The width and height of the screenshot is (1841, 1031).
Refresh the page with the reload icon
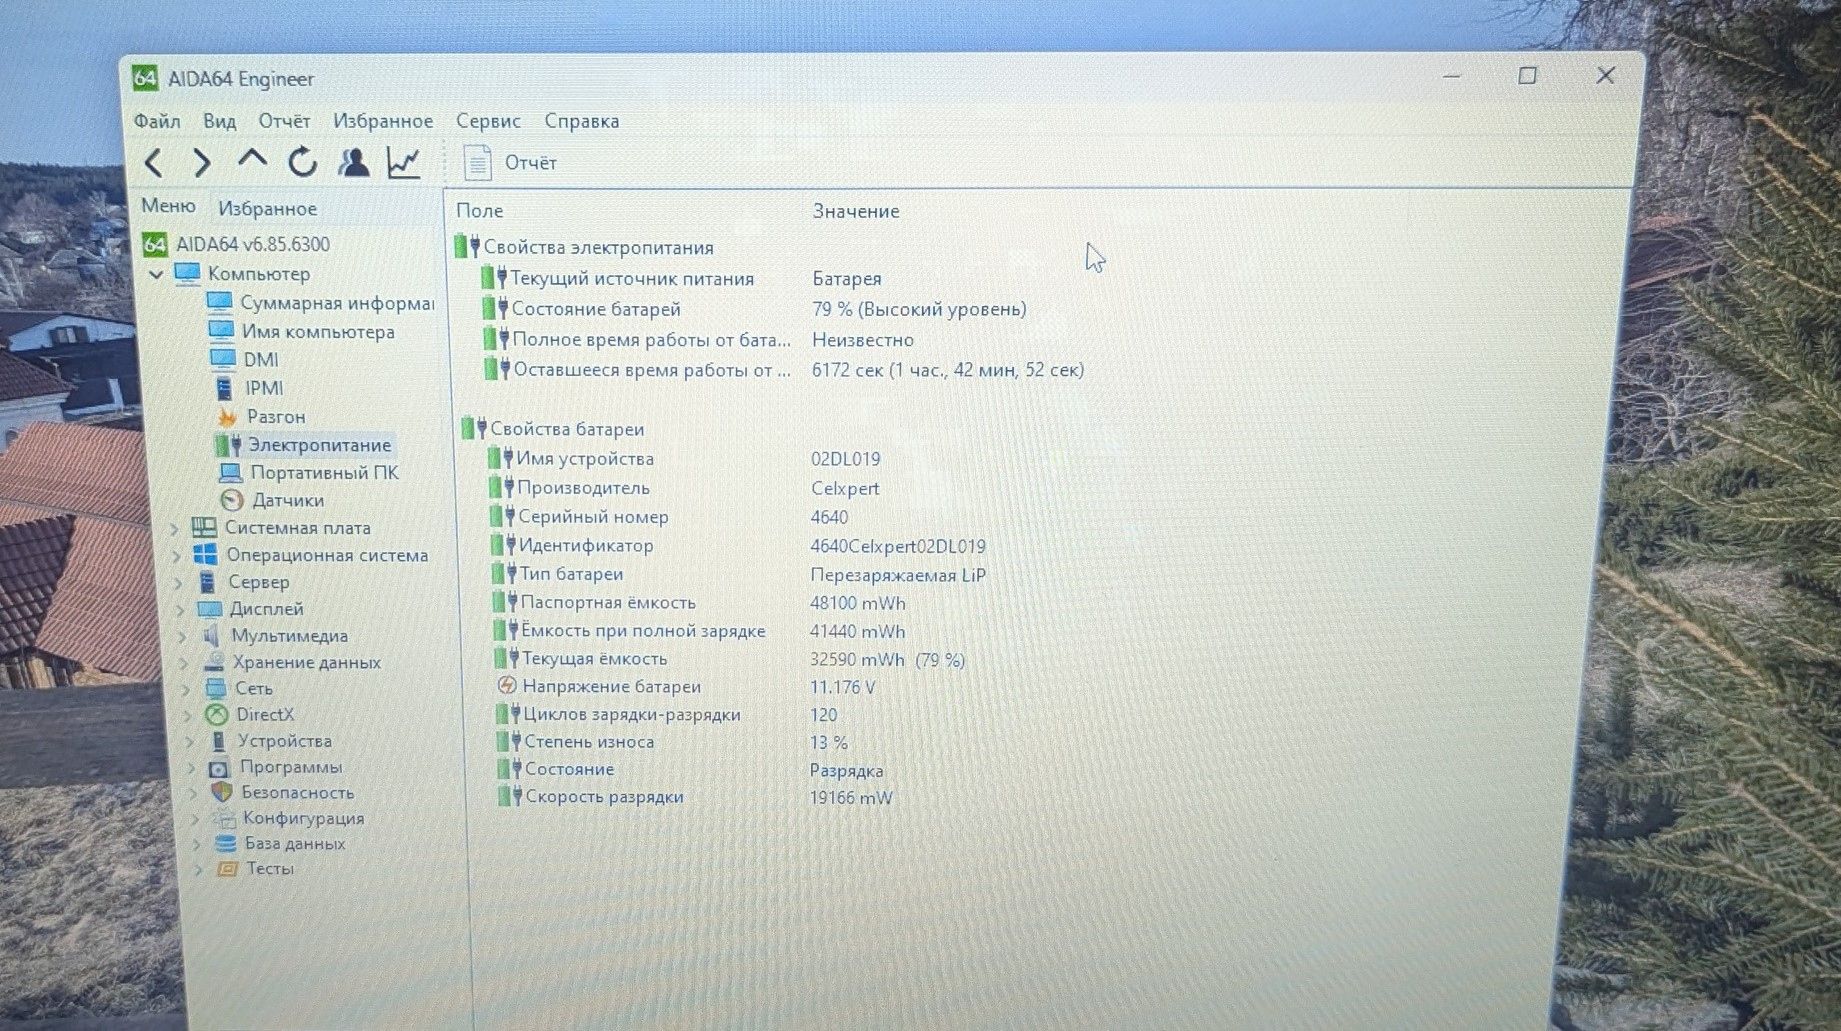pyautogui.click(x=303, y=162)
